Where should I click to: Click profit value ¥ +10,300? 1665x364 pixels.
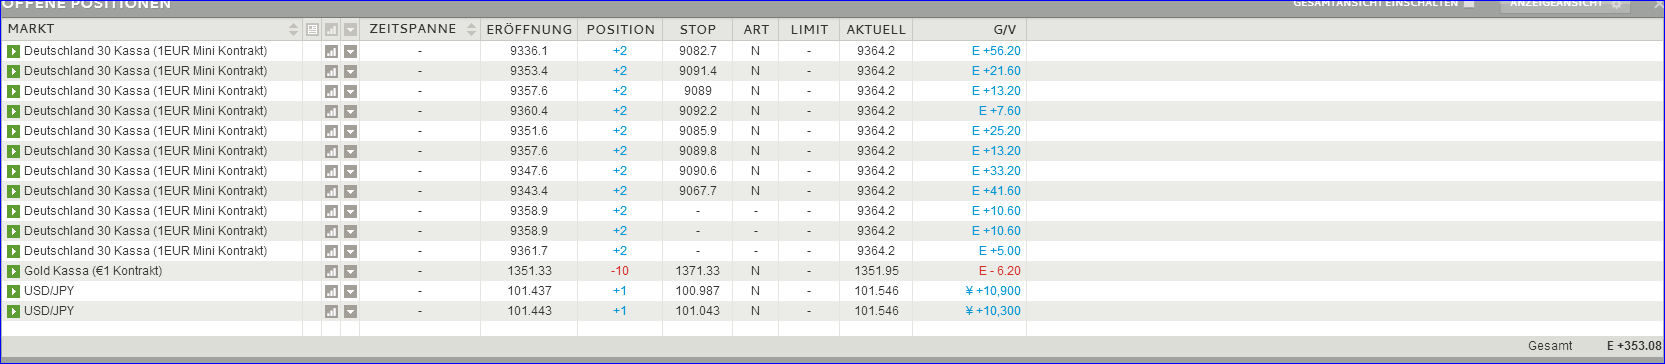993,311
